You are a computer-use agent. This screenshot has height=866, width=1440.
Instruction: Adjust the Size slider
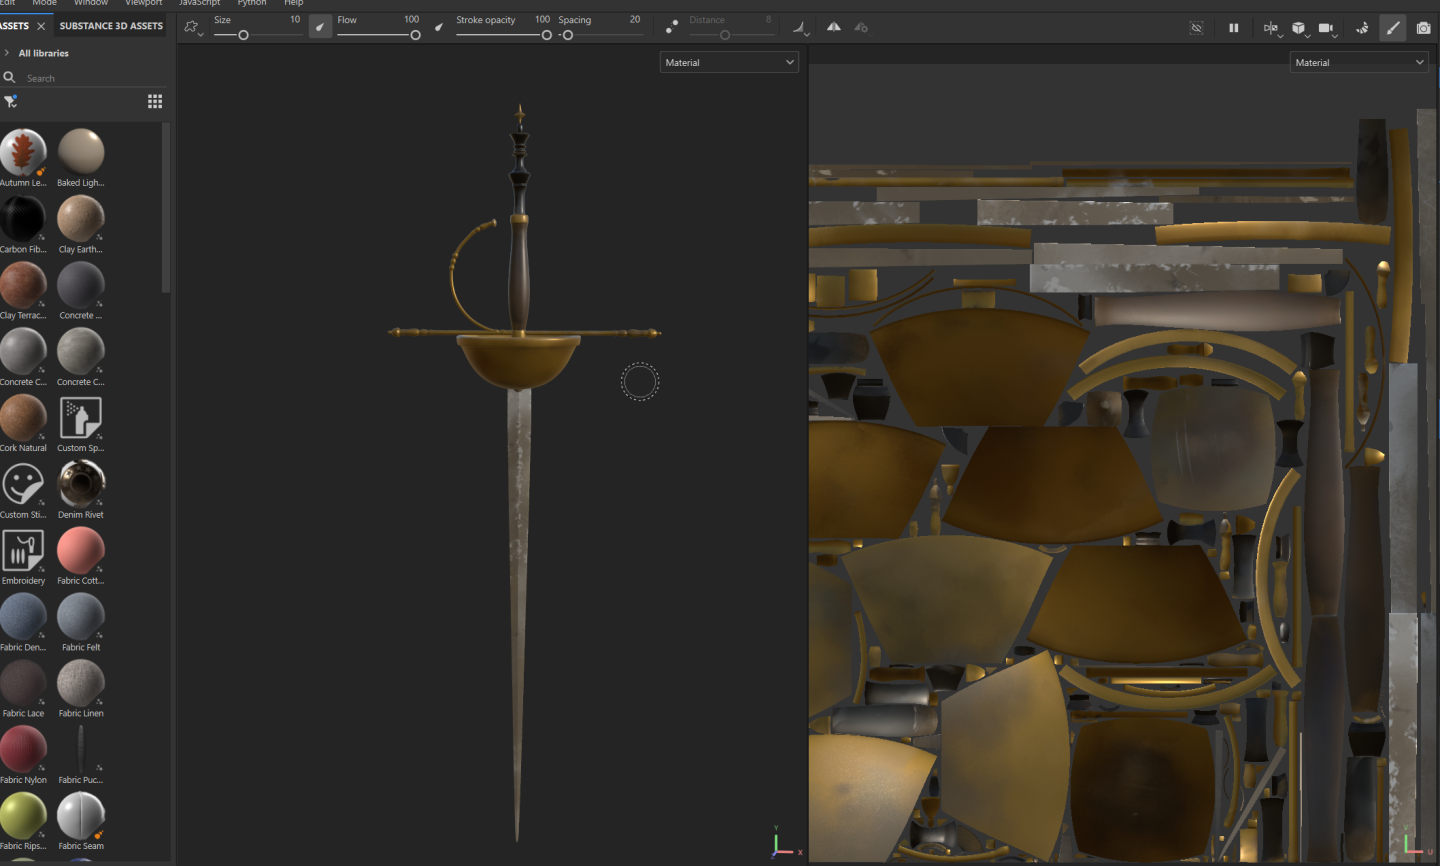(258, 35)
